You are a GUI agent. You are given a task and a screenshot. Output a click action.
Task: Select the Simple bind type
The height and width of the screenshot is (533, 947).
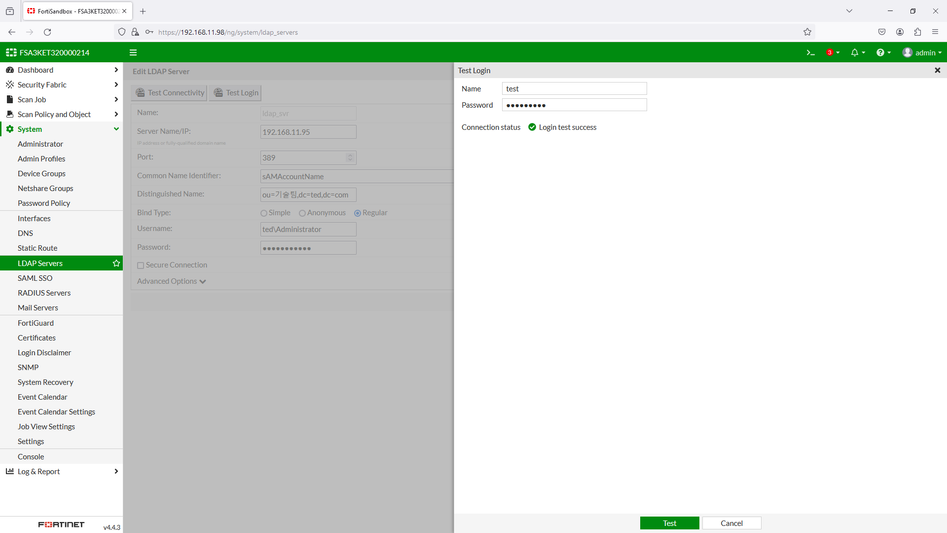264,213
